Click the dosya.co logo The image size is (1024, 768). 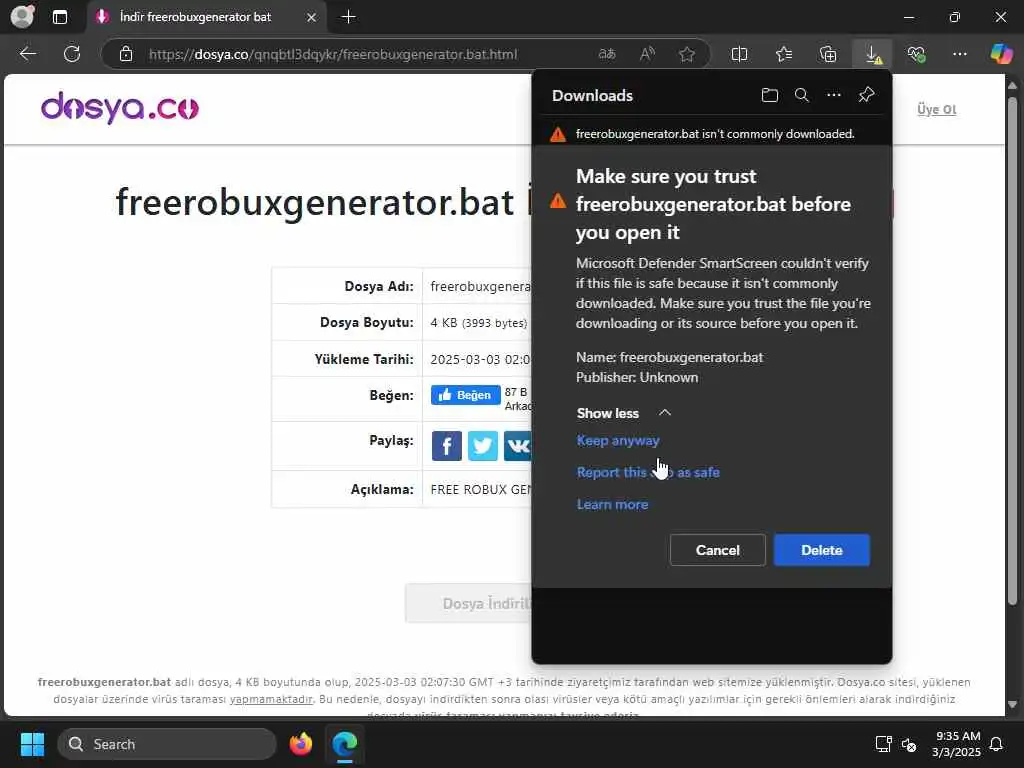(120, 108)
